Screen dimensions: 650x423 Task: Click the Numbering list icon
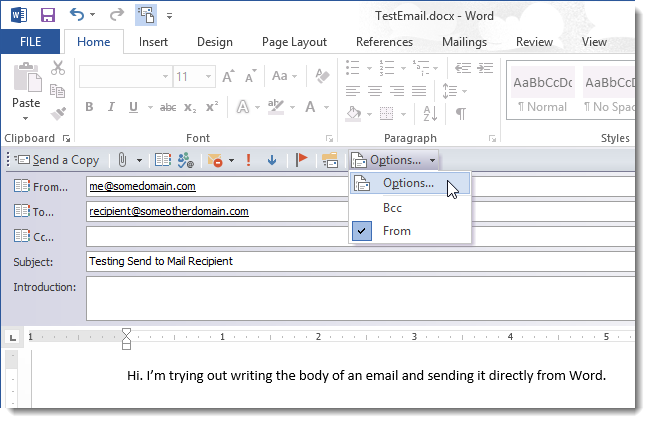[x=386, y=68]
